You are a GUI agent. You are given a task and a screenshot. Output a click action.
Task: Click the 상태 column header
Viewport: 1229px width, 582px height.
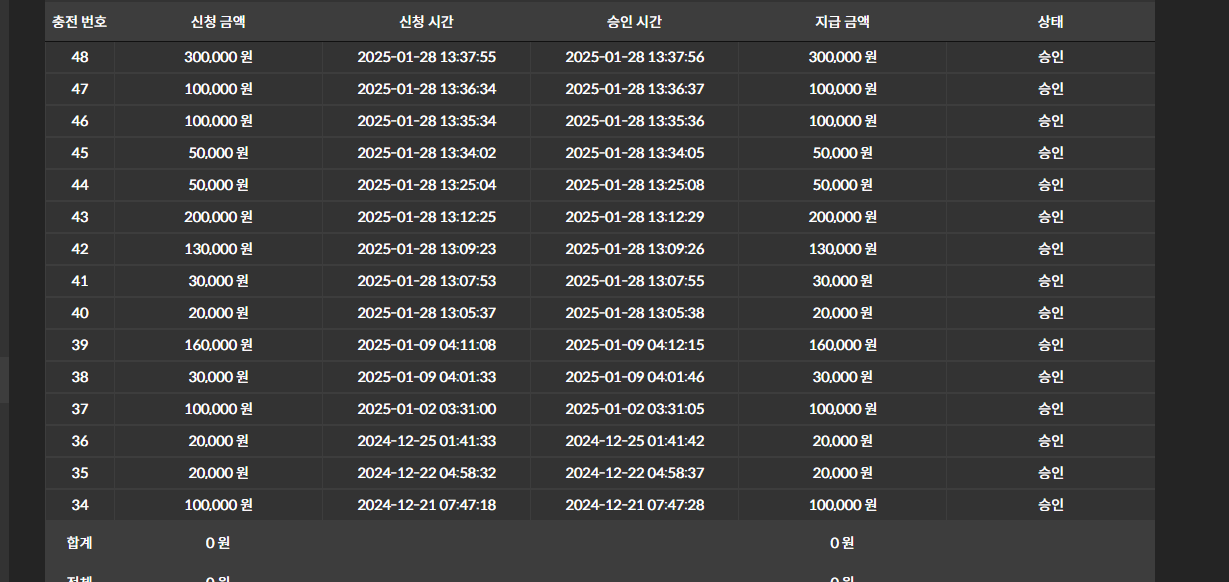1050,22
